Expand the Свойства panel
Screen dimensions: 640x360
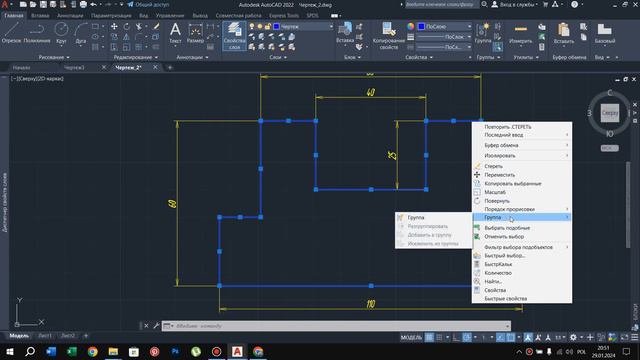pos(419,57)
